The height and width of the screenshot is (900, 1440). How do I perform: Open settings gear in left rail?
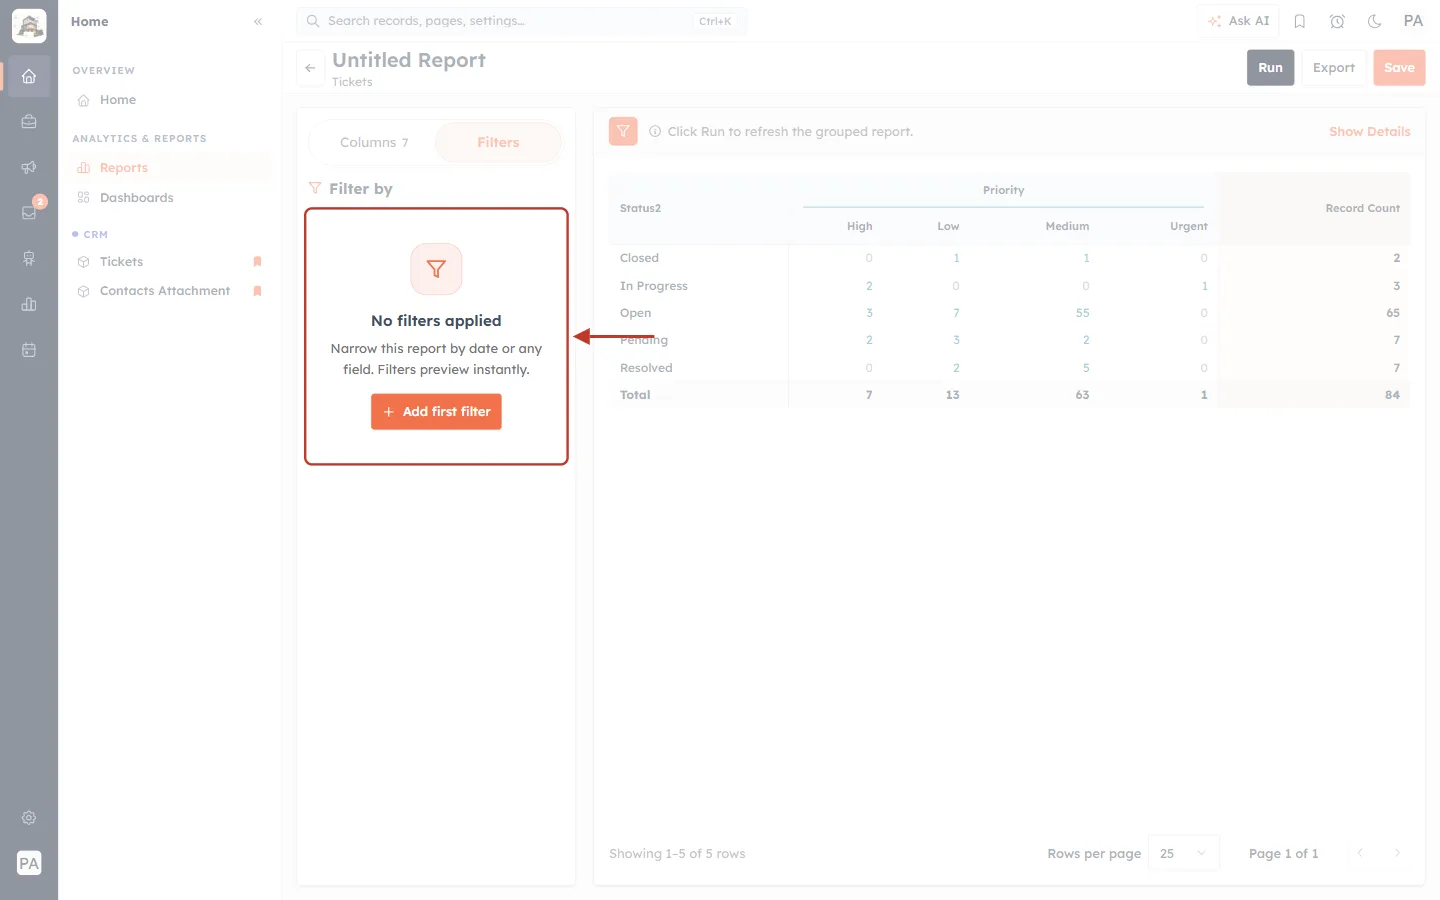[29, 818]
